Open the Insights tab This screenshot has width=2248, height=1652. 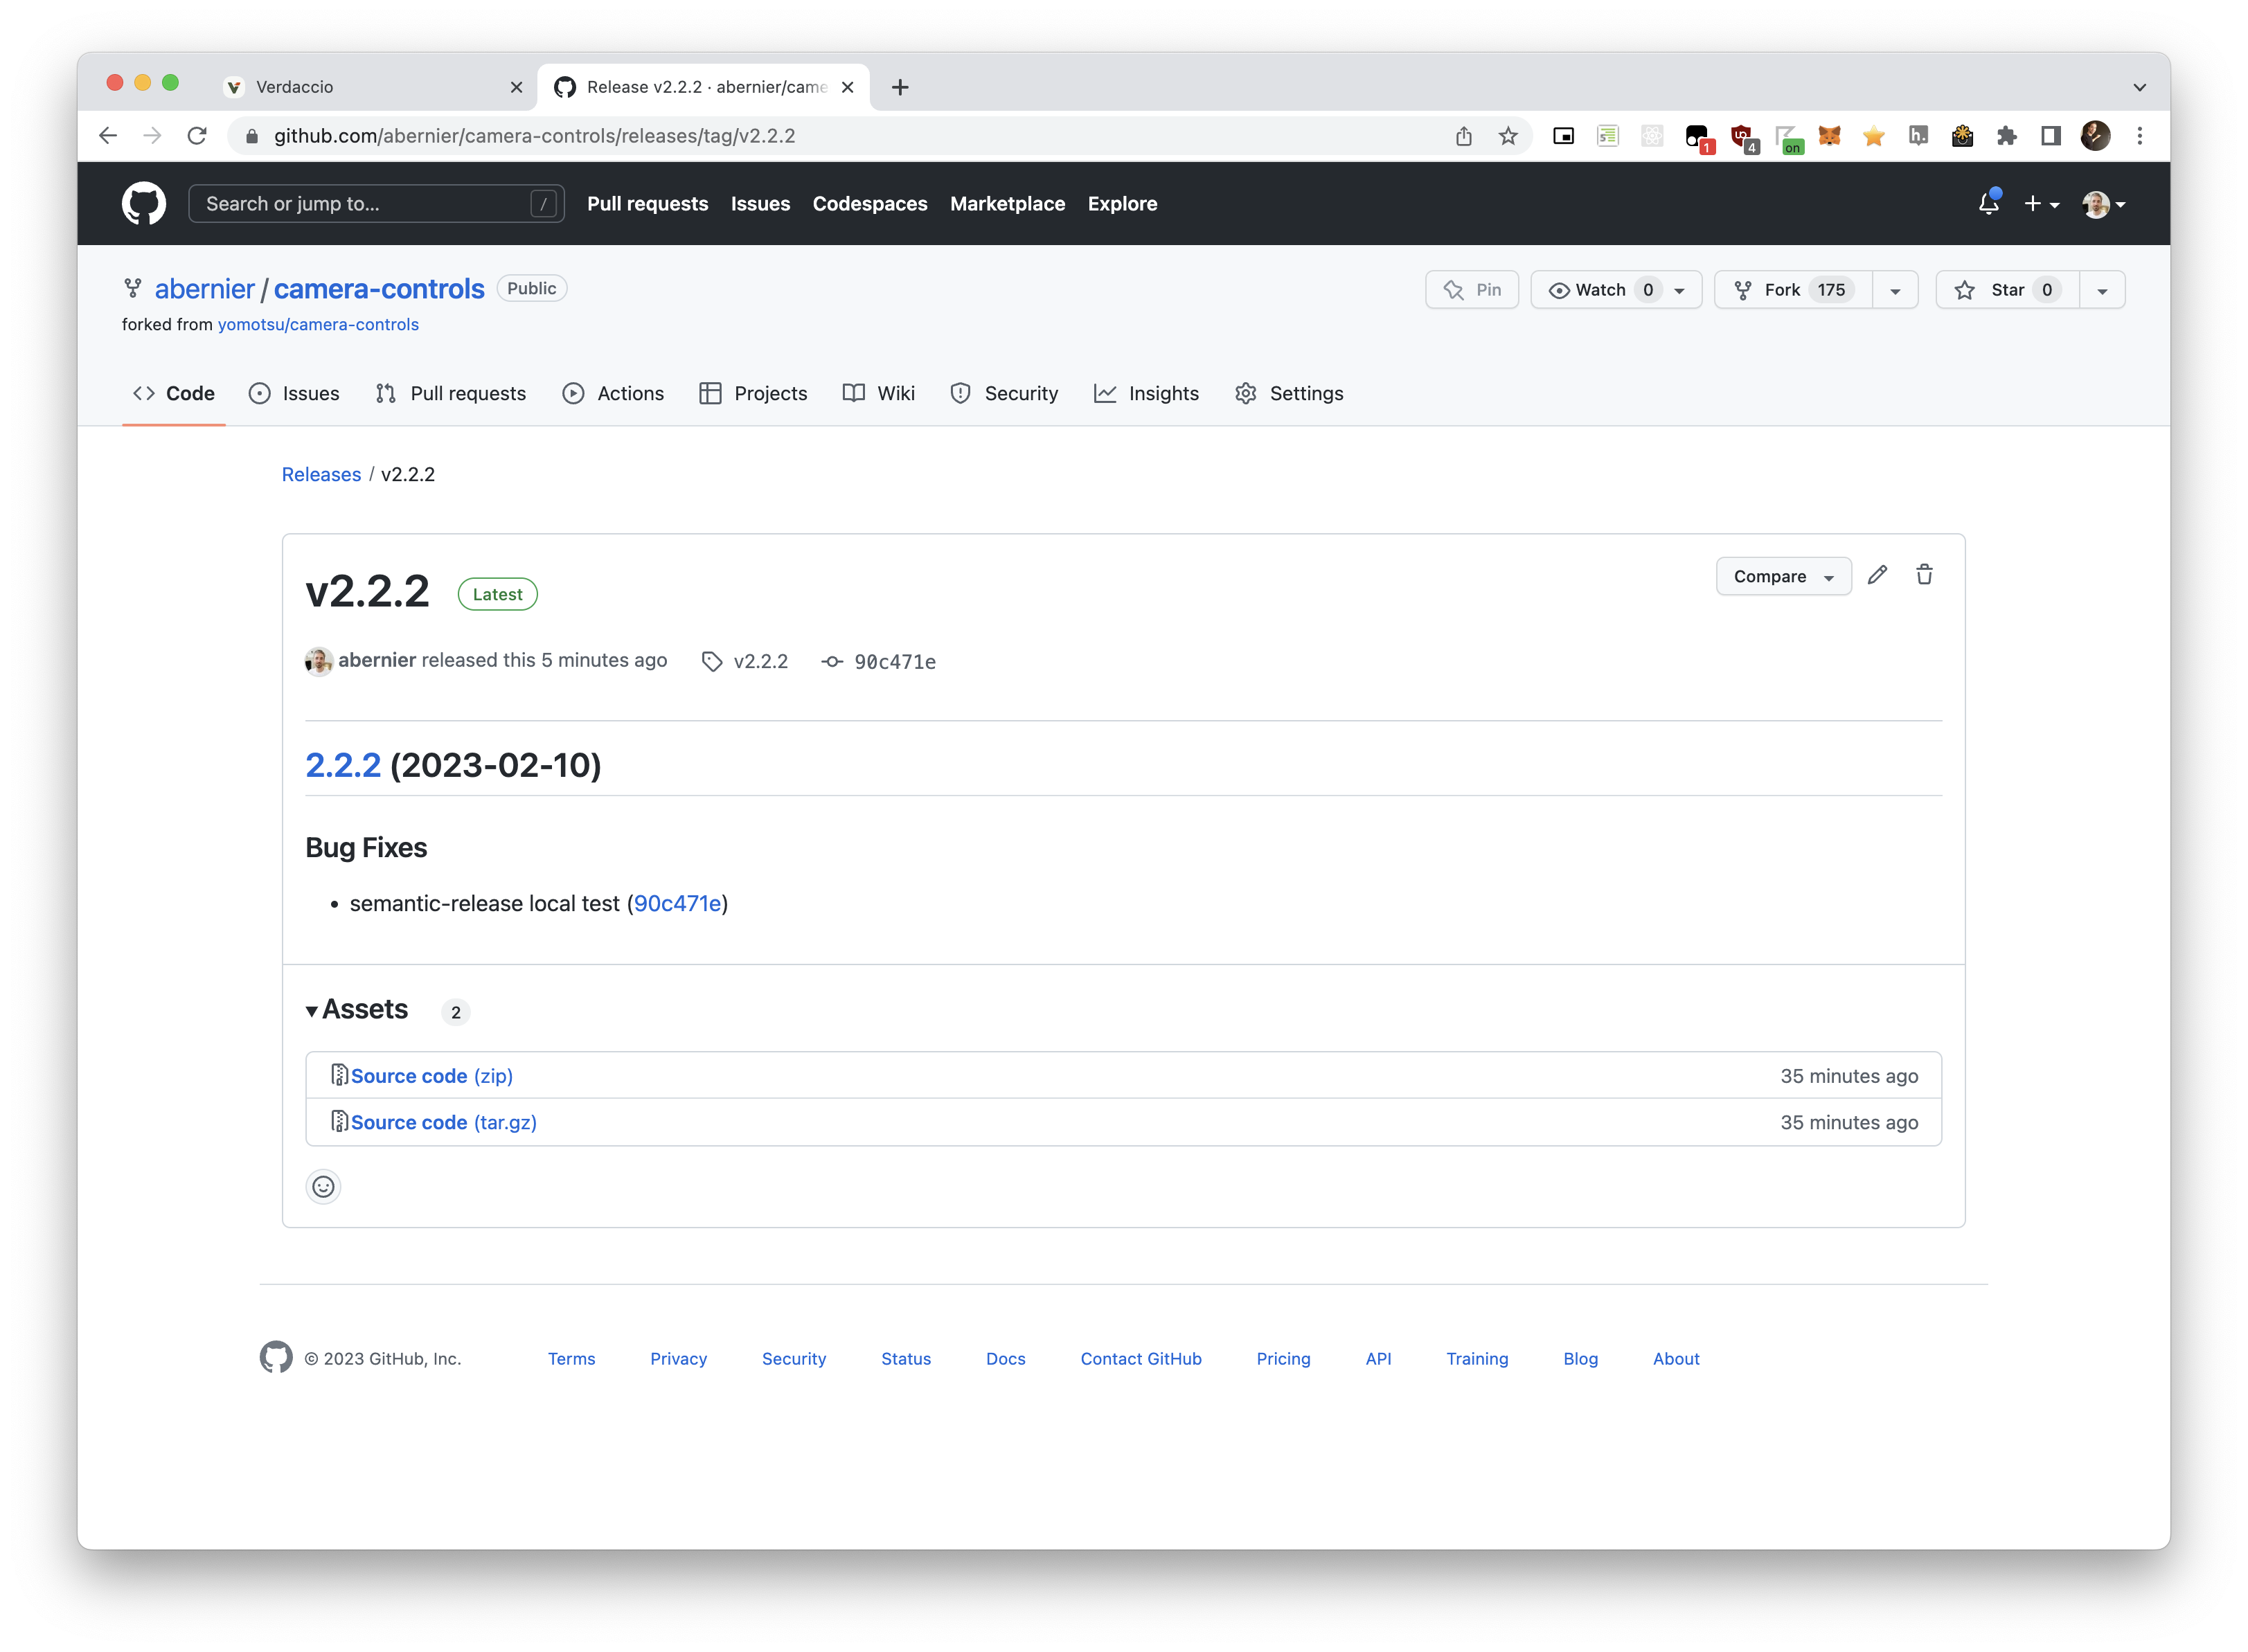click(x=1146, y=393)
